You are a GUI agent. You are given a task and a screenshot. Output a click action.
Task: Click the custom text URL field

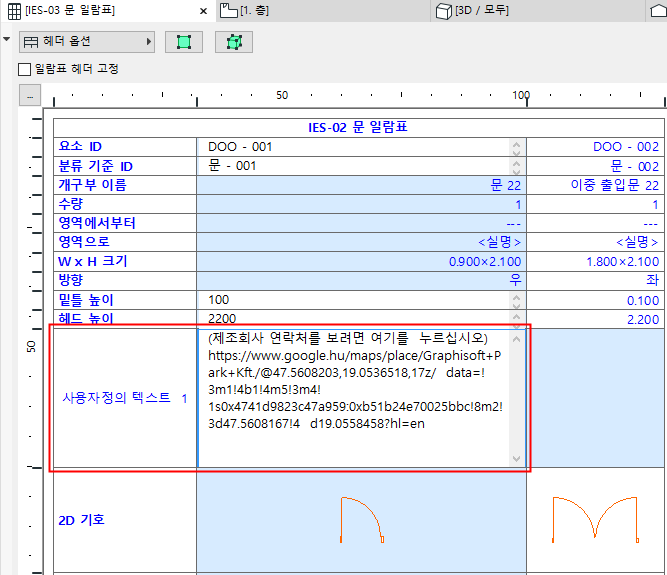coord(354,398)
